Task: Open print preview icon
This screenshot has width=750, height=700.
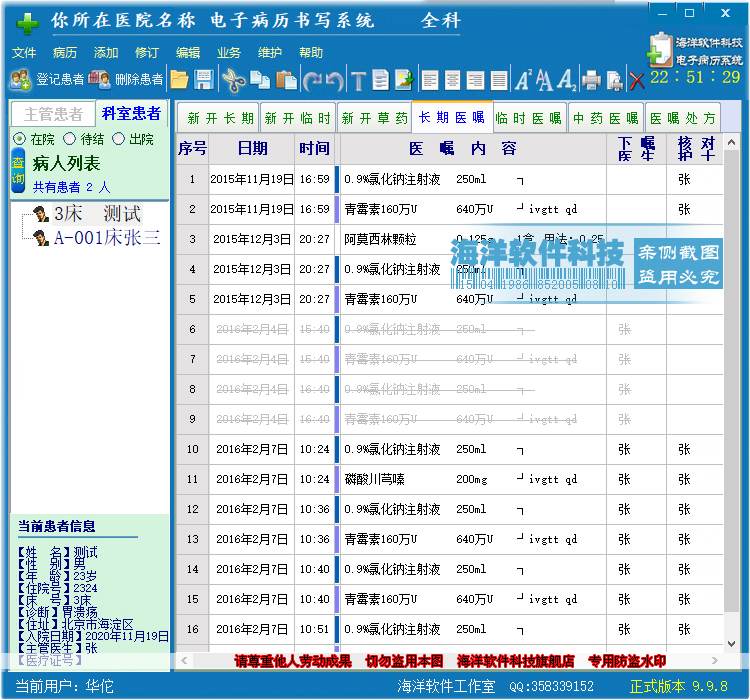Action: click(614, 80)
